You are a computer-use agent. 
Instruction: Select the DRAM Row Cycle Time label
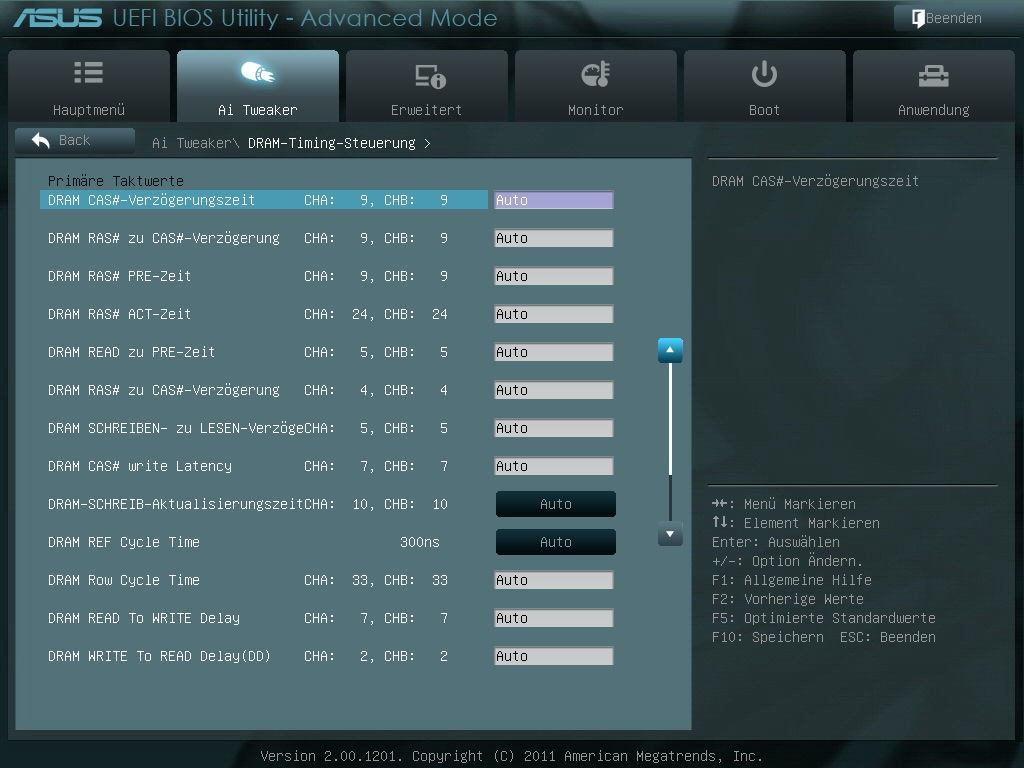point(123,580)
